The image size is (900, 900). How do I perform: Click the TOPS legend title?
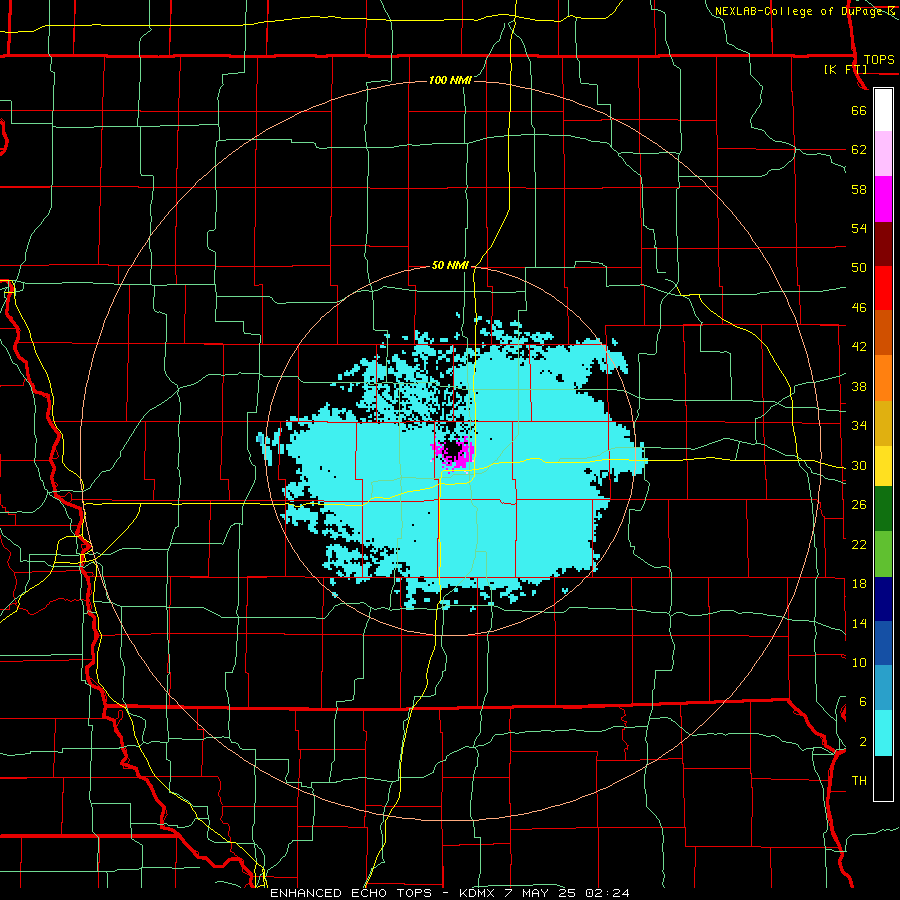coord(879,60)
